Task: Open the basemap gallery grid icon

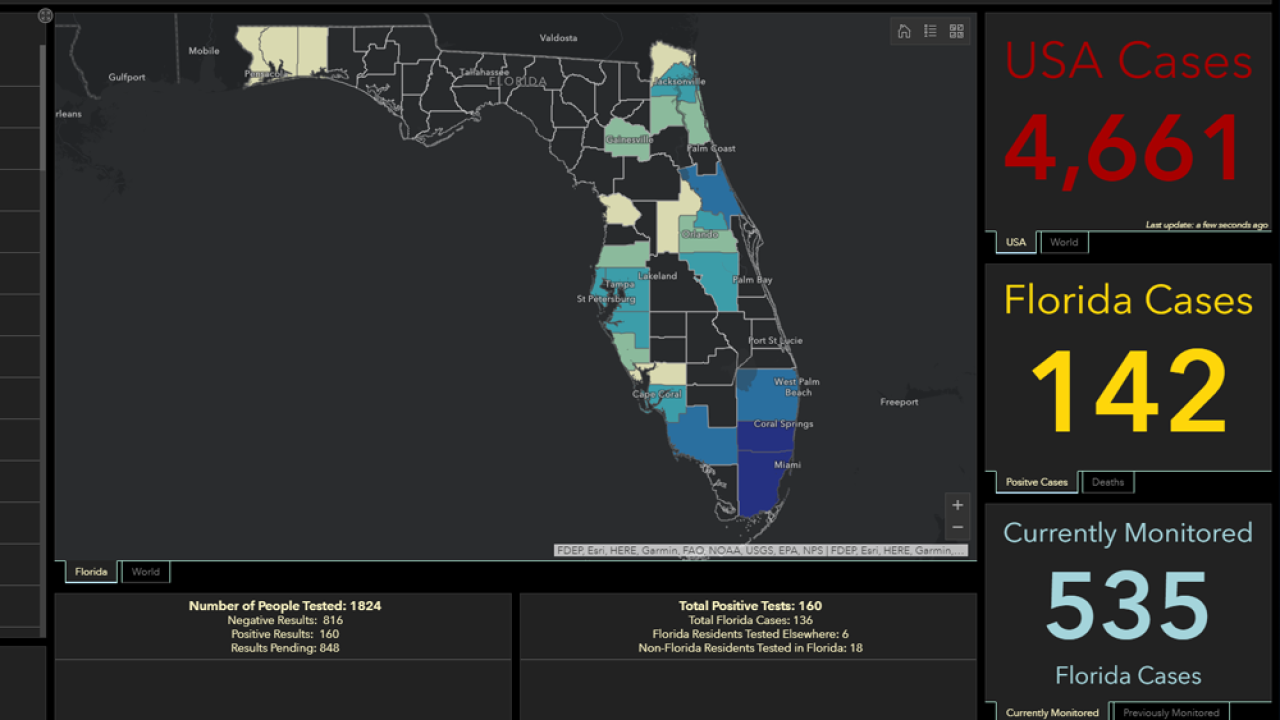Action: pos(956,31)
